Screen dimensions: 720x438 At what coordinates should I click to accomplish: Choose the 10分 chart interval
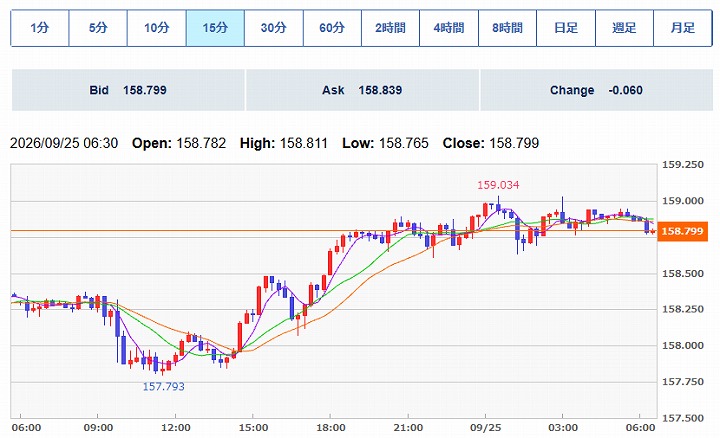(157, 28)
